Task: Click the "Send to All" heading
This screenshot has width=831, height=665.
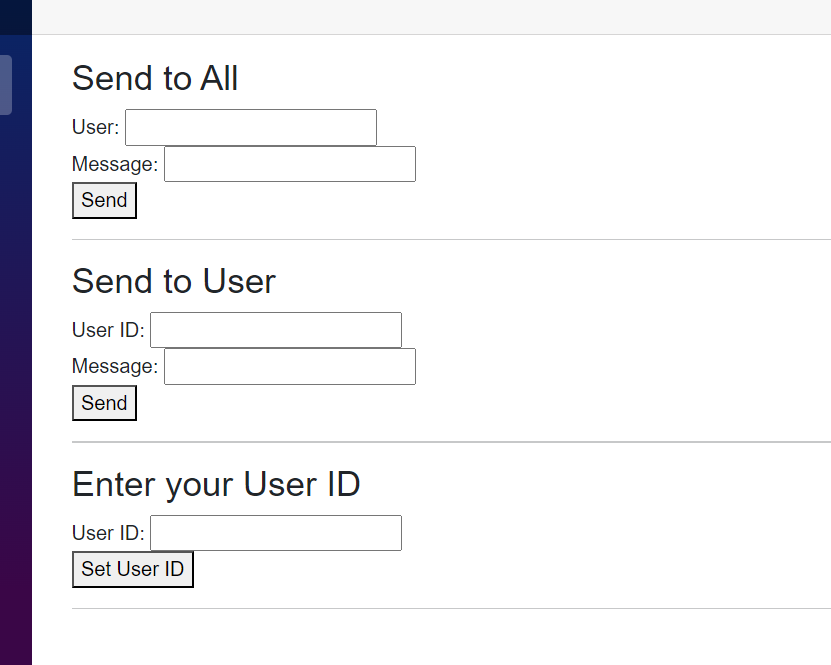Action: [155, 78]
